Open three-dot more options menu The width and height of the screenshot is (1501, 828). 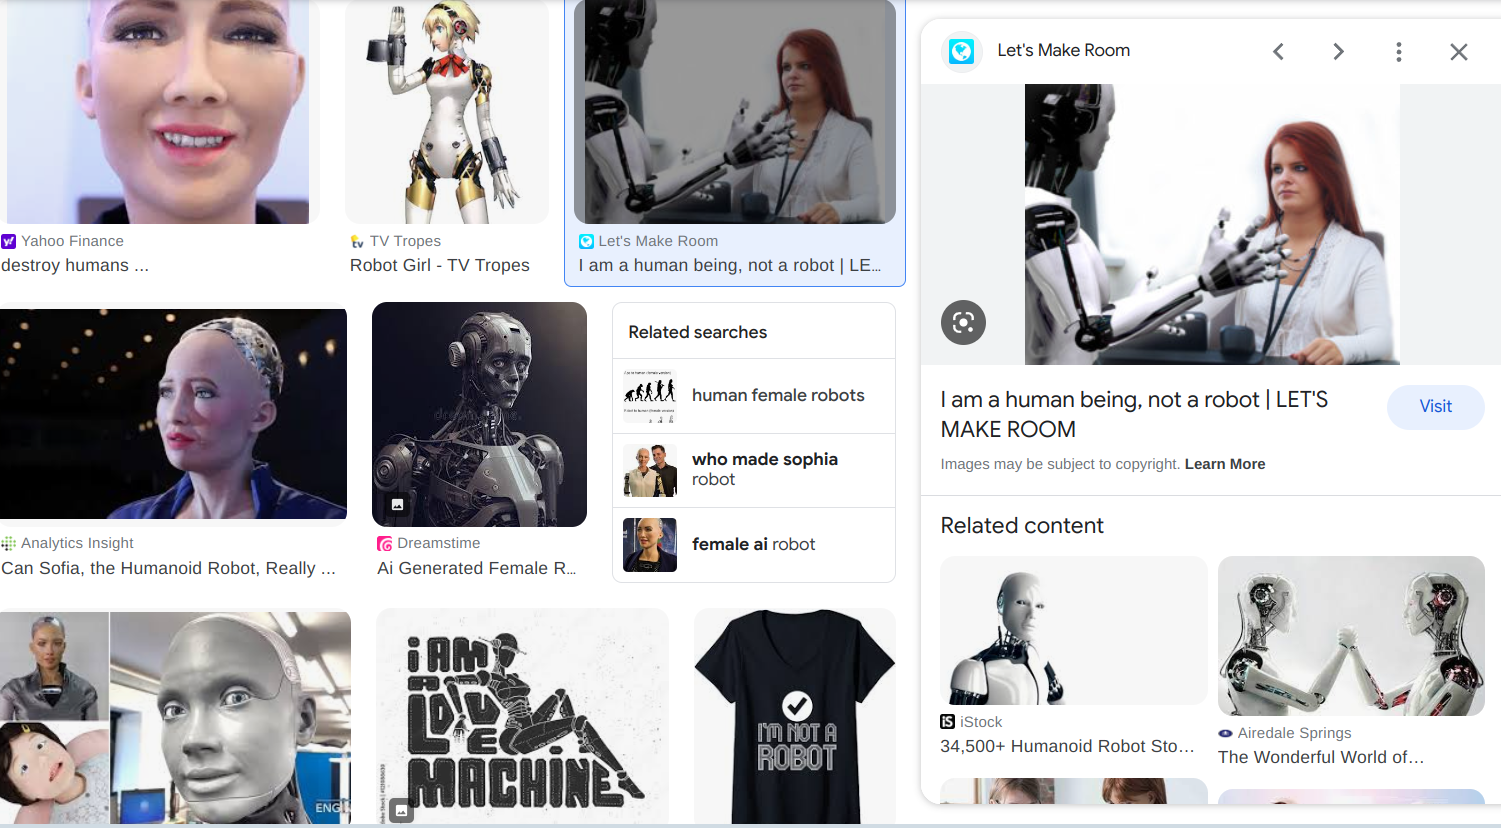1398,51
